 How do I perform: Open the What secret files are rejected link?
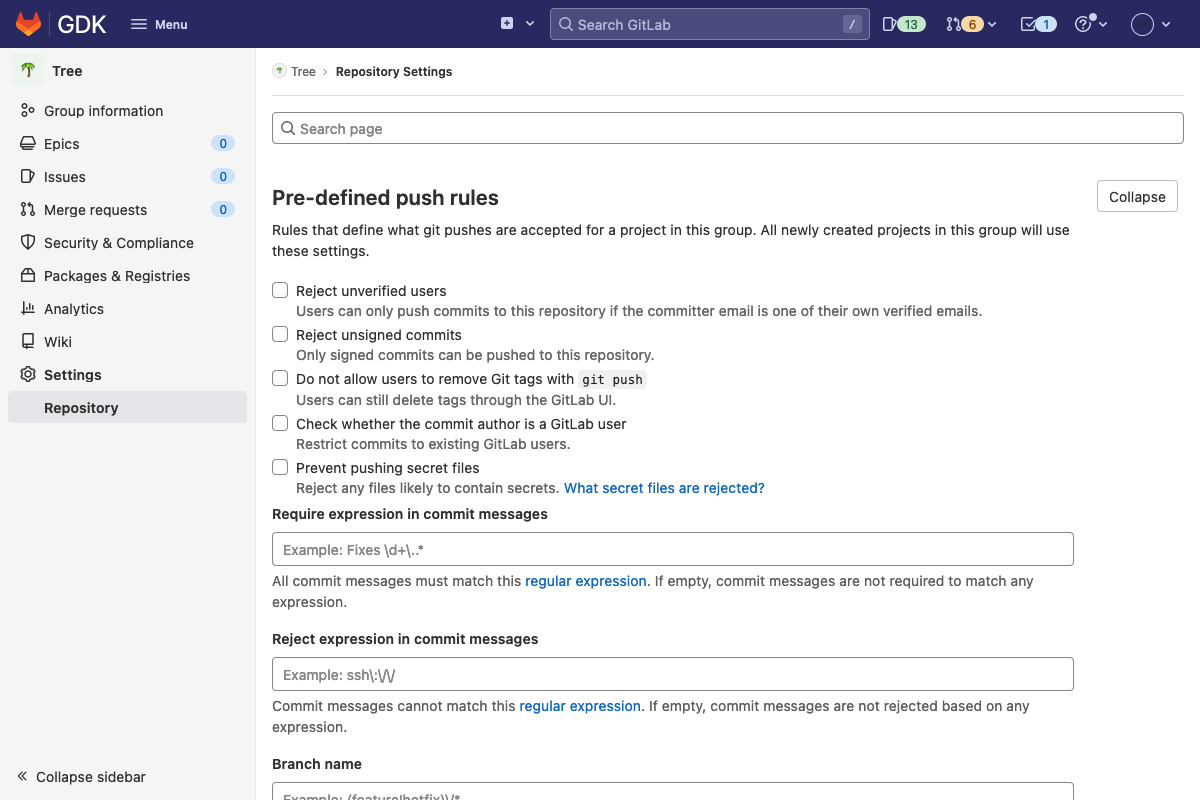pos(663,488)
